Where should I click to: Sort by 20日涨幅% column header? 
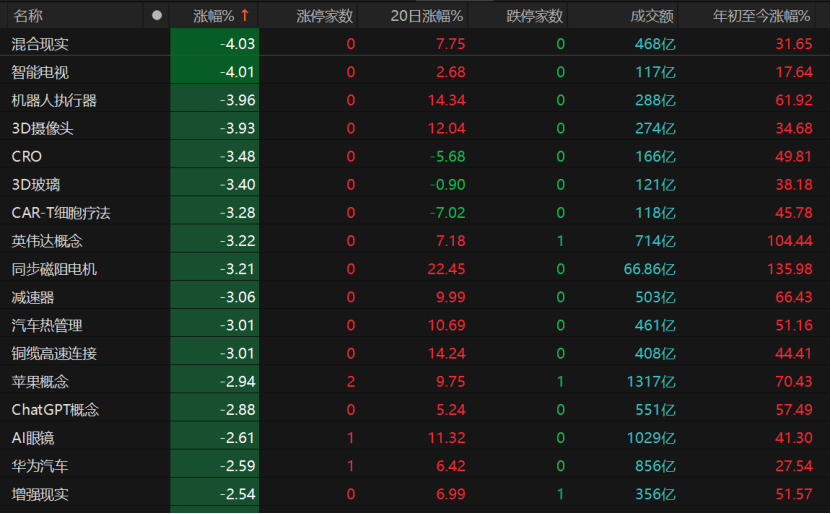(427, 16)
